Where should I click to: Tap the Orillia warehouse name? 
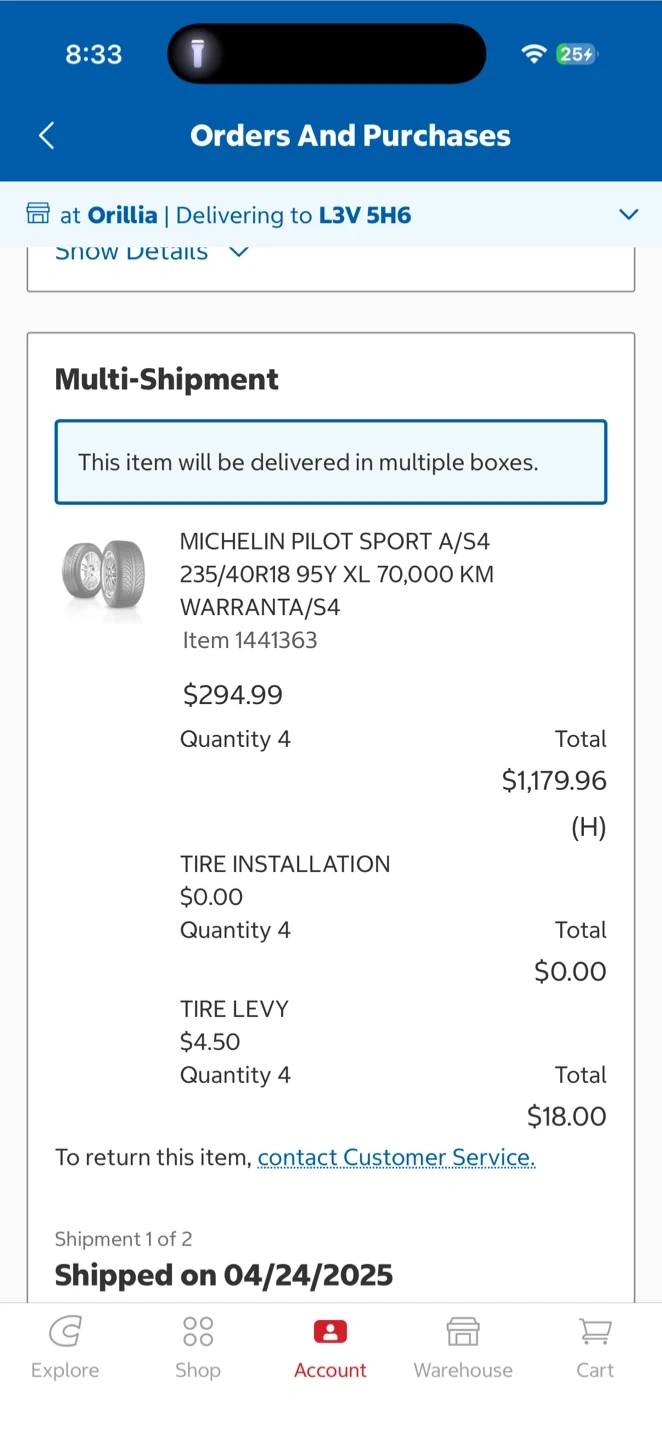pos(122,215)
